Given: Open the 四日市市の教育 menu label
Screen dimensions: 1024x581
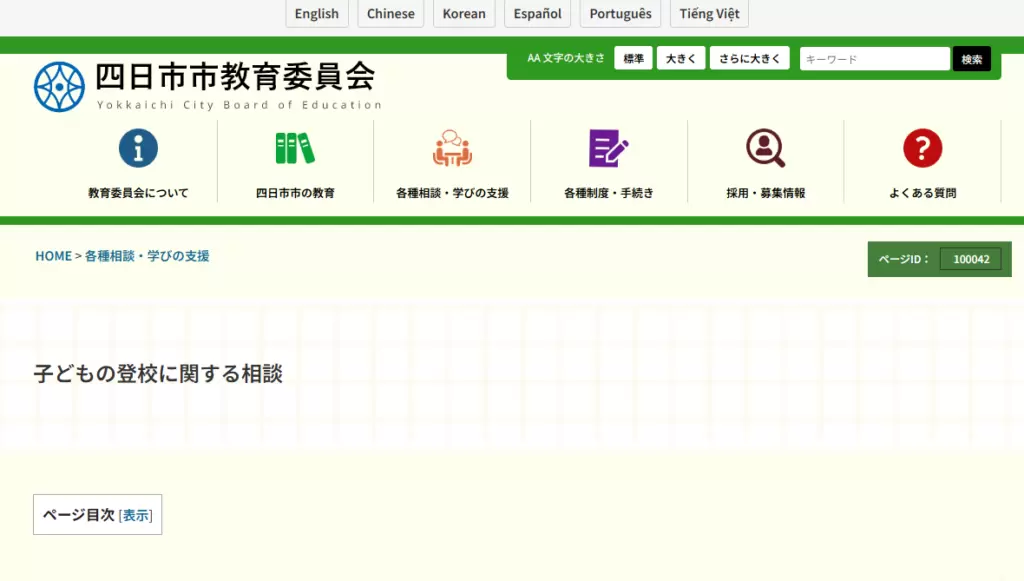Looking at the screenshot, I should (x=295, y=193).
